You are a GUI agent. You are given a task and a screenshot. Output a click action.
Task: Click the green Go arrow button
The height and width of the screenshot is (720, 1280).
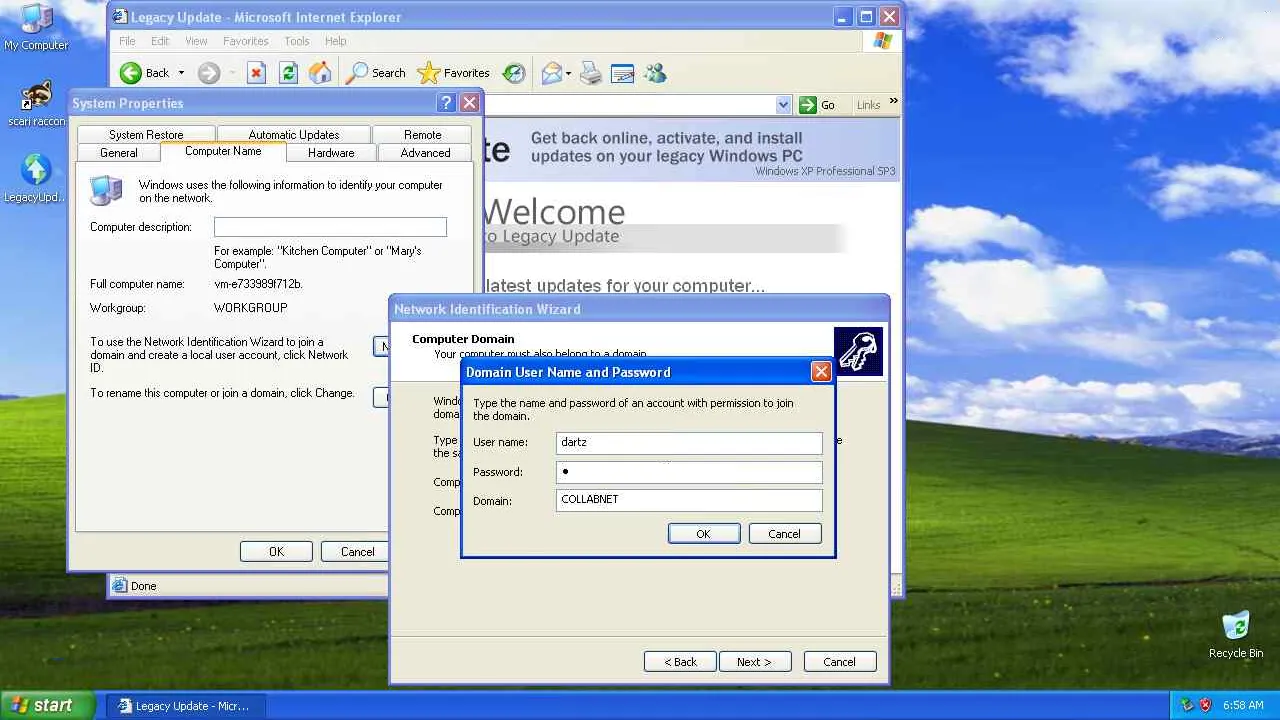[x=808, y=105]
